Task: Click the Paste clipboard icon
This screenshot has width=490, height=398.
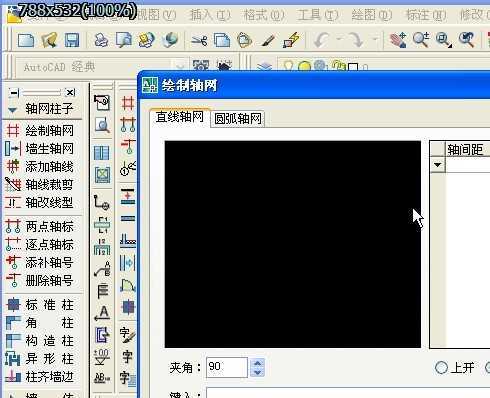Action: pyautogui.click(x=245, y=40)
